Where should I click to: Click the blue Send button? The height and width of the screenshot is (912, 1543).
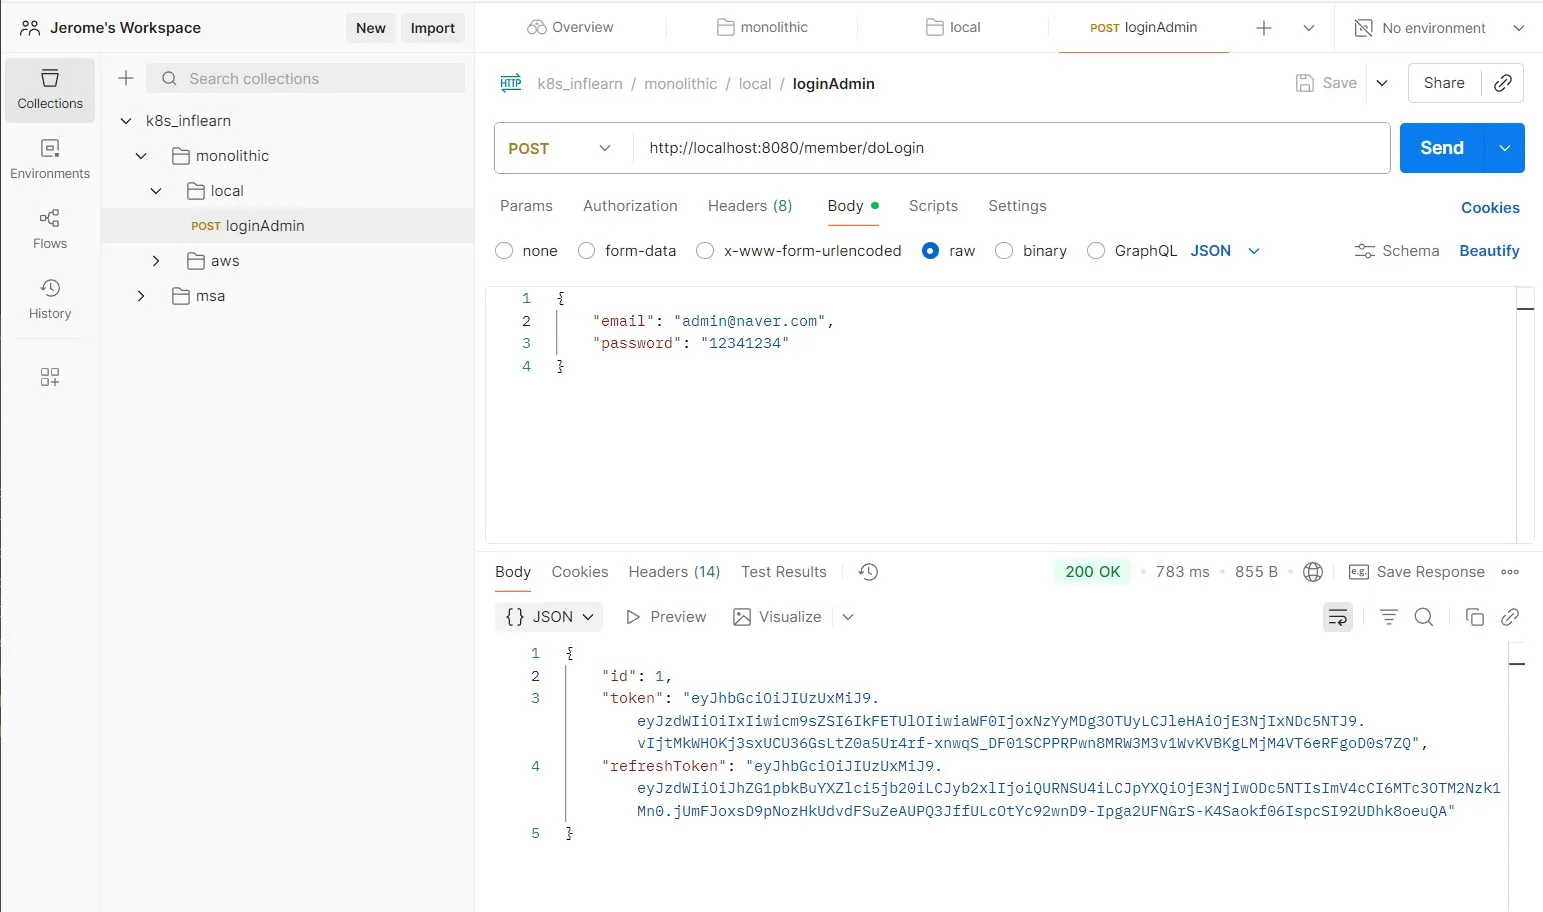tap(1441, 148)
